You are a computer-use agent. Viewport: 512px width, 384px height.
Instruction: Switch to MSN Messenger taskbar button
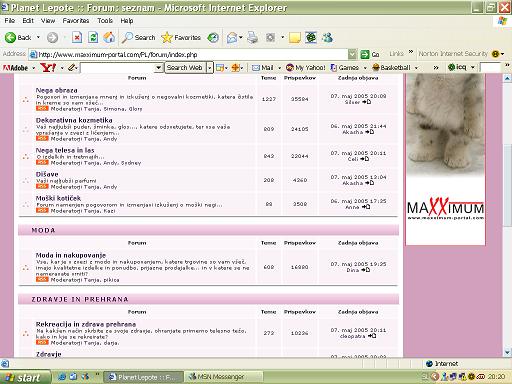point(223,377)
